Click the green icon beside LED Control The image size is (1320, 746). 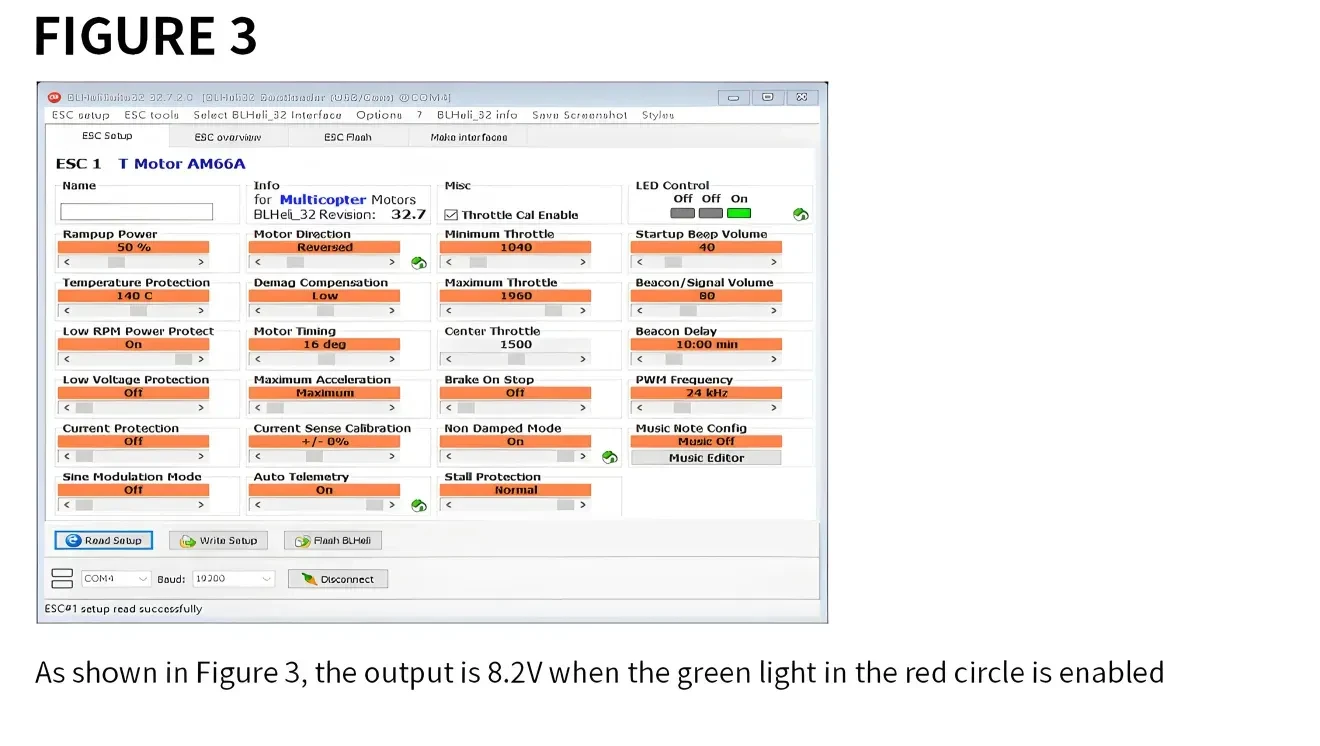point(800,214)
